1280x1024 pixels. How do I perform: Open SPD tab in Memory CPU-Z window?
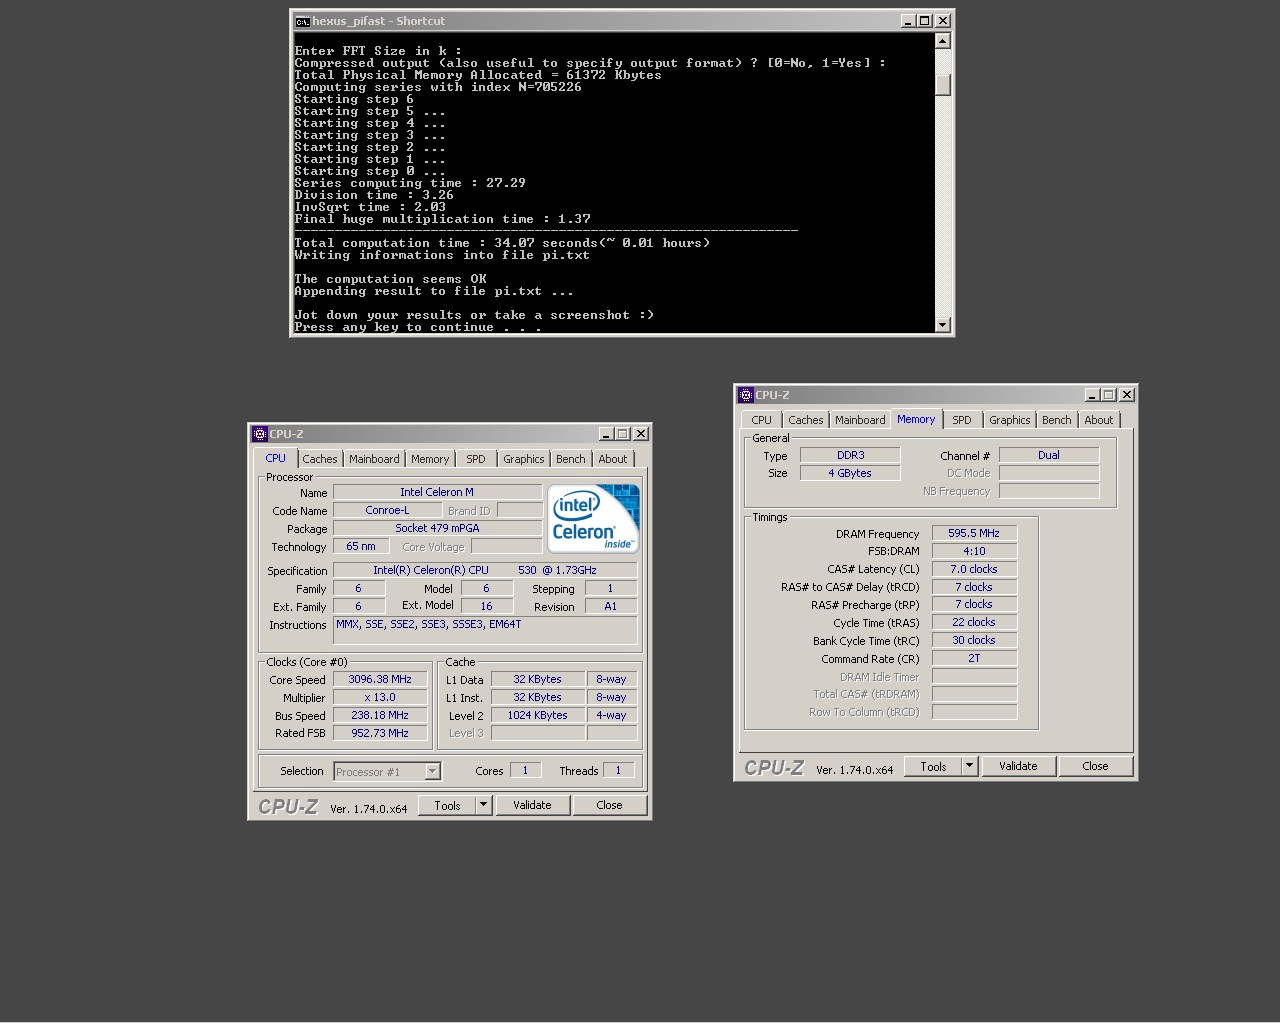point(962,420)
